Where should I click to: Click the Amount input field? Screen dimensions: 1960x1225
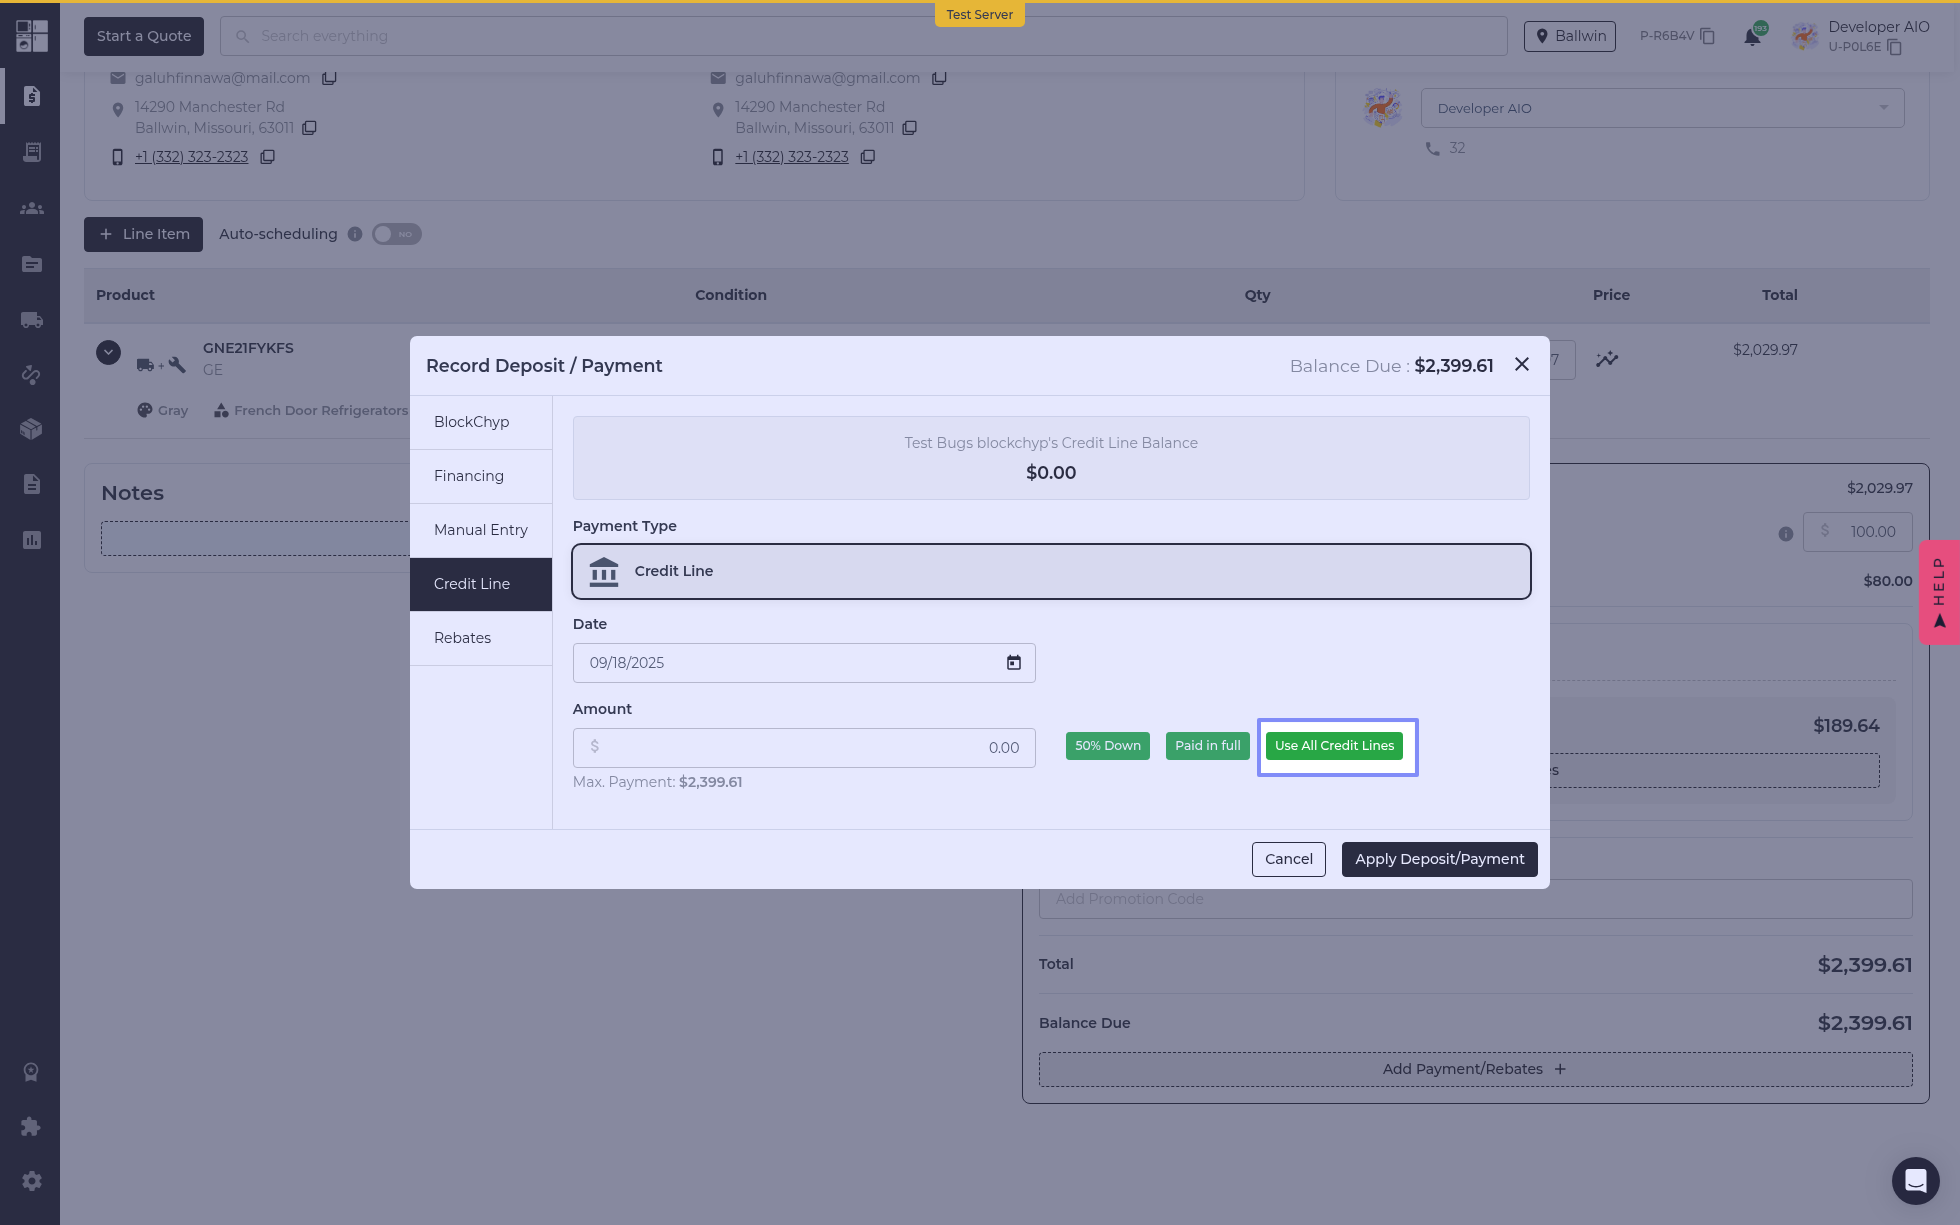point(803,748)
